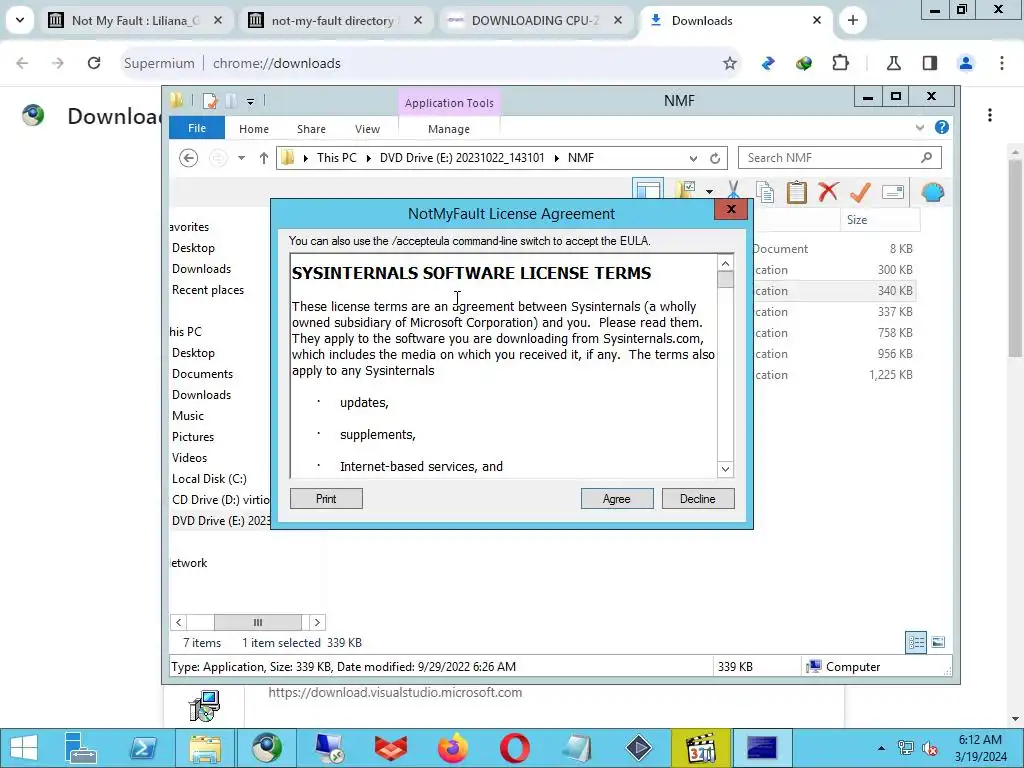Select Music in navigation pane

[187, 416]
